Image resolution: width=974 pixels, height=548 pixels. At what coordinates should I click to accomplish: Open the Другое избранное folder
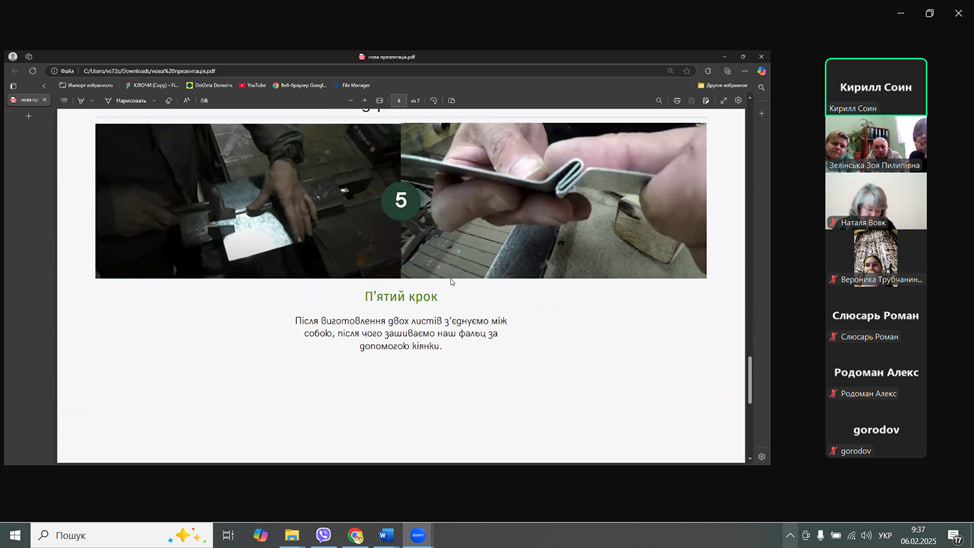pyautogui.click(x=722, y=85)
